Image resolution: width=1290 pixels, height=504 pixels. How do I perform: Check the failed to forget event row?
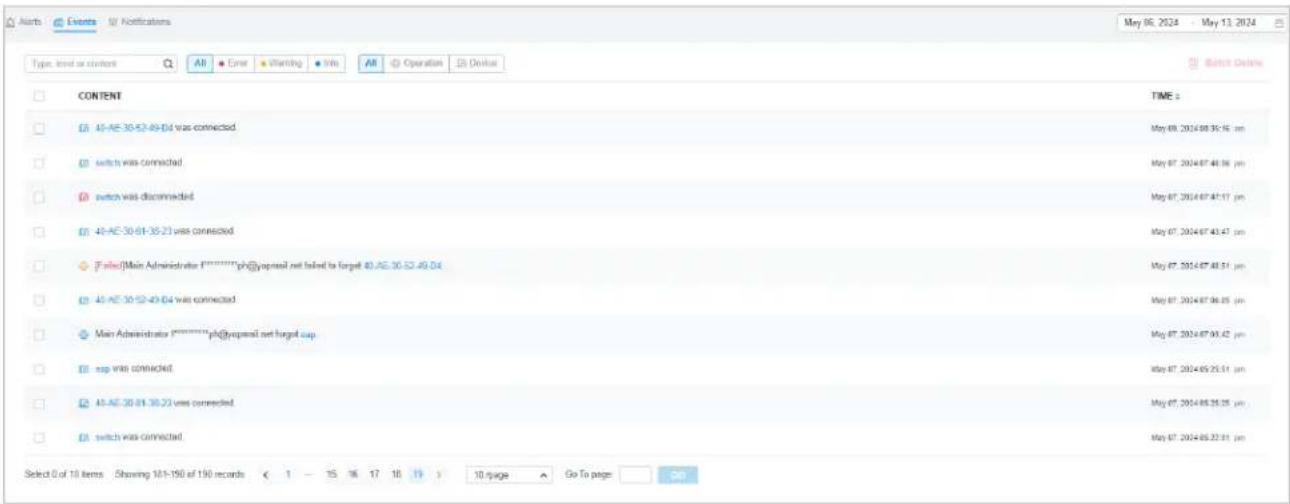pyautogui.click(x=39, y=266)
